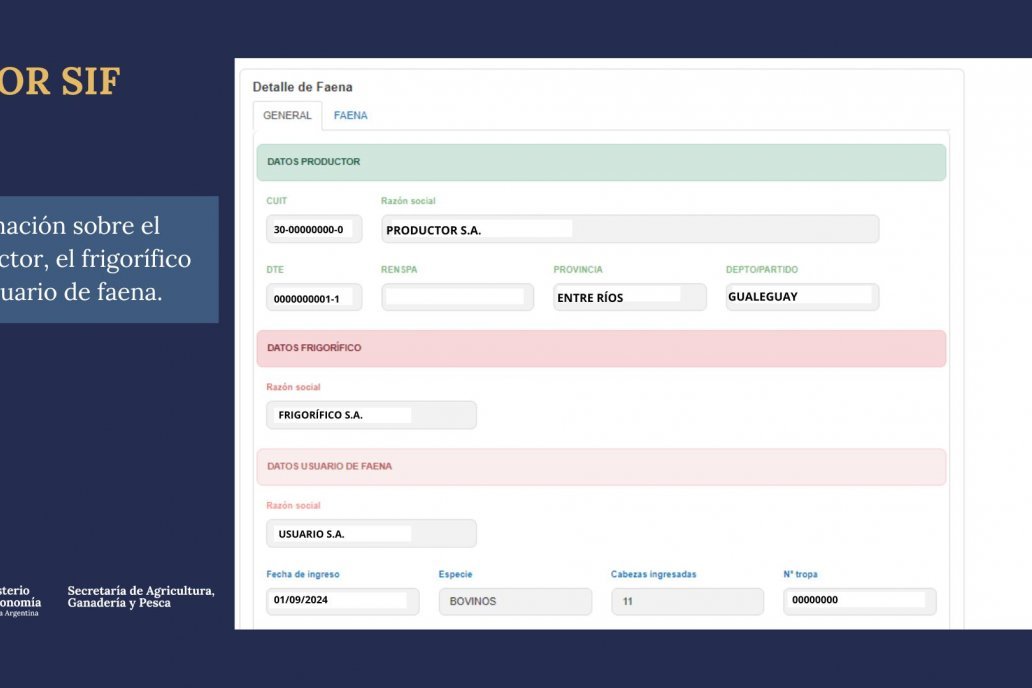Image resolution: width=1032 pixels, height=688 pixels.
Task: Click the DATOS USUARIO DE FAENA header
Action: coord(600,467)
